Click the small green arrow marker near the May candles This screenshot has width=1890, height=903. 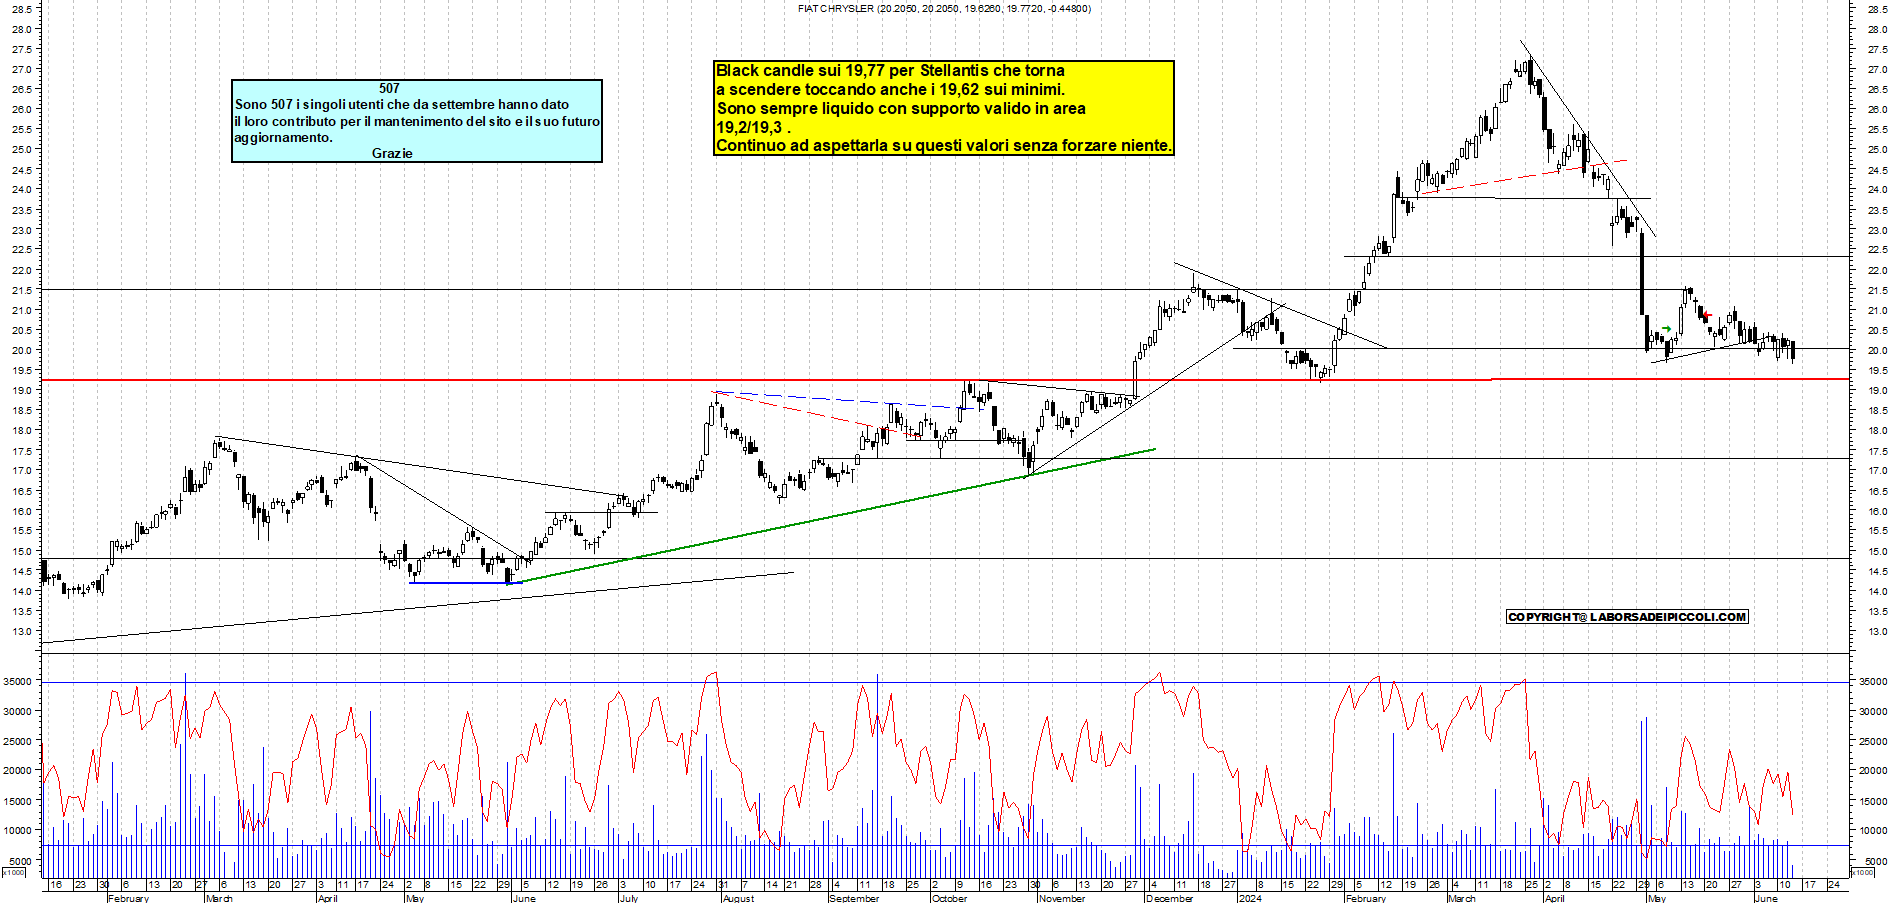click(x=1666, y=329)
